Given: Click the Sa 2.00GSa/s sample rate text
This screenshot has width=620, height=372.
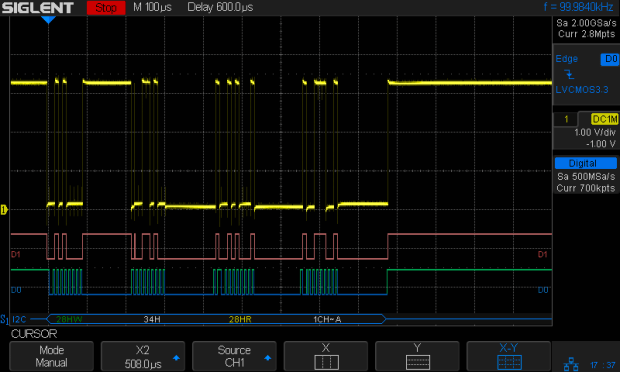Looking at the screenshot, I should pyautogui.click(x=586, y=23).
